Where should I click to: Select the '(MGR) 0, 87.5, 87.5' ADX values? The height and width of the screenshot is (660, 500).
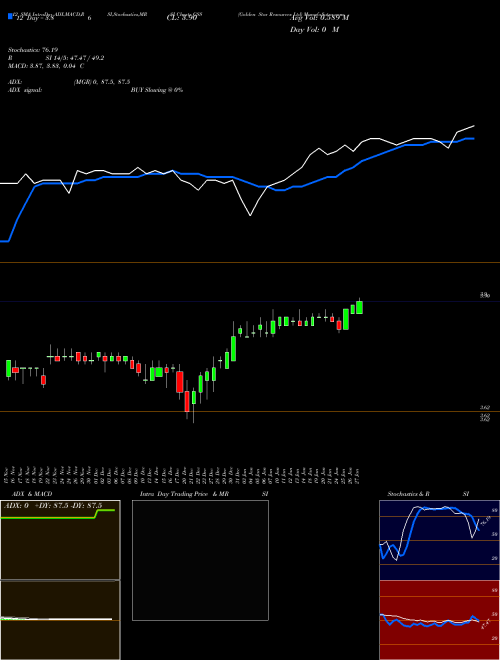pyautogui.click(x=101, y=82)
